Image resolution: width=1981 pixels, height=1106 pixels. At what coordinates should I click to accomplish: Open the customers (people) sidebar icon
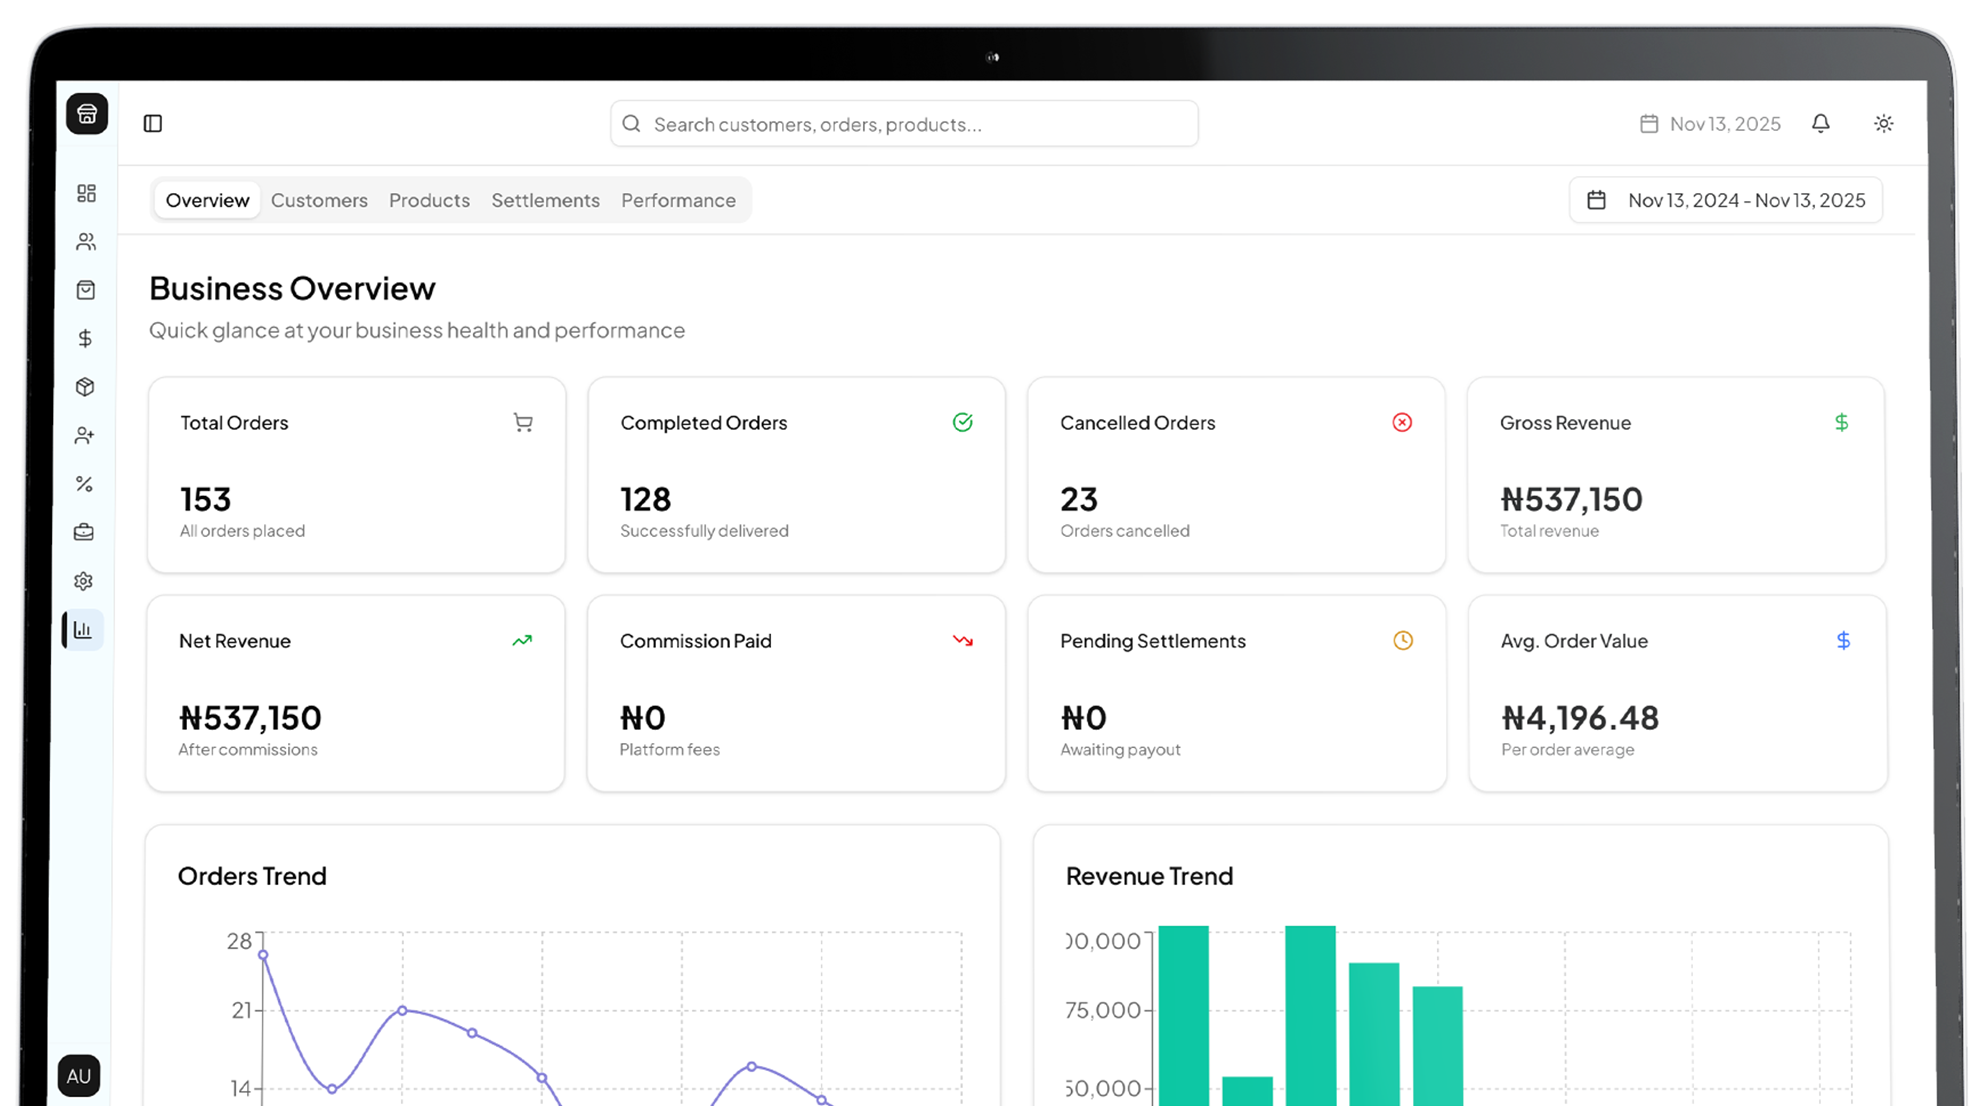tap(86, 242)
